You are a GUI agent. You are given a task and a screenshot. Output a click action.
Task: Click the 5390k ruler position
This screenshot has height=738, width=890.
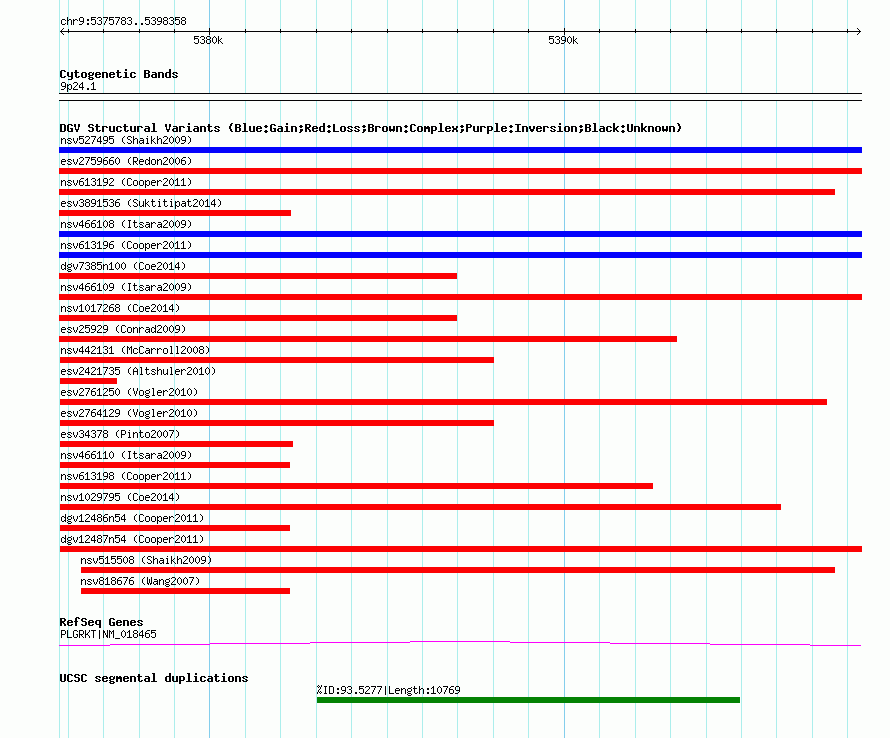tap(563, 40)
